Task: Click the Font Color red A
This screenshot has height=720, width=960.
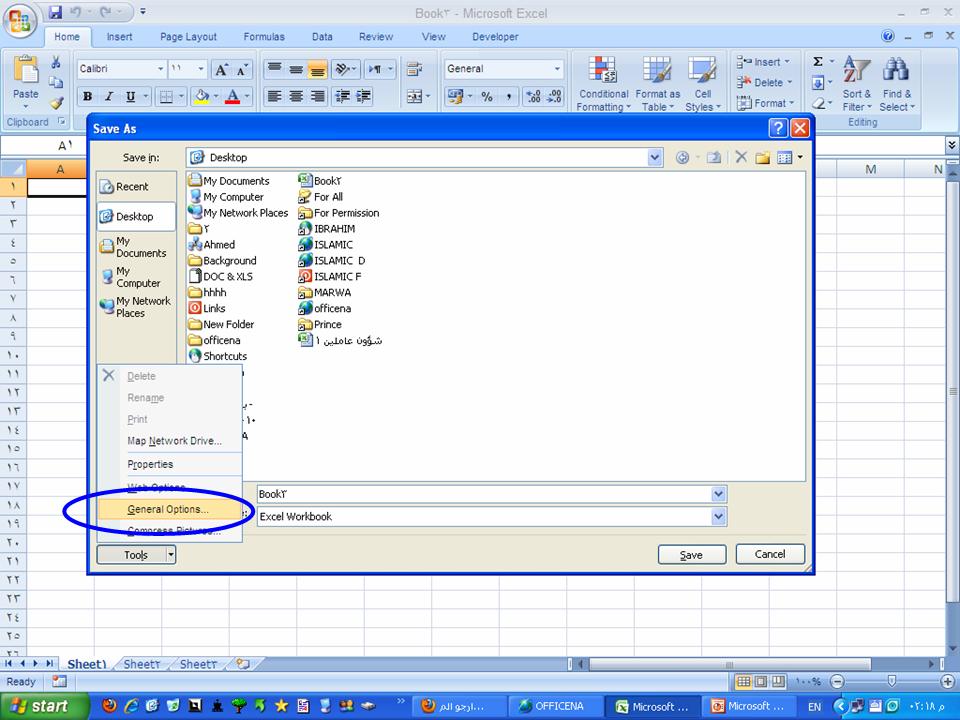Action: [x=233, y=96]
